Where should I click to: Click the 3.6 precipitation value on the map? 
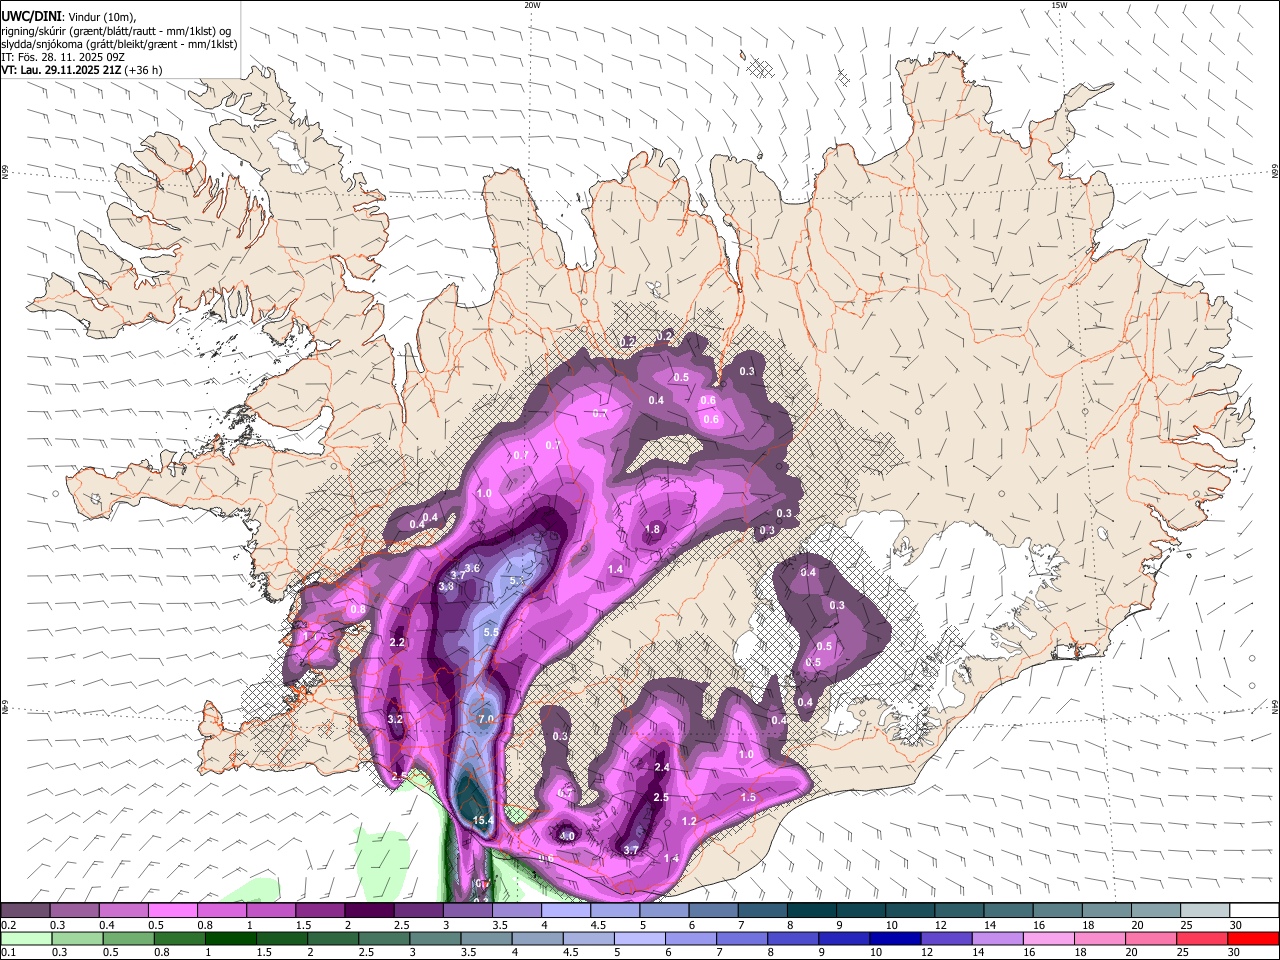pos(473,568)
